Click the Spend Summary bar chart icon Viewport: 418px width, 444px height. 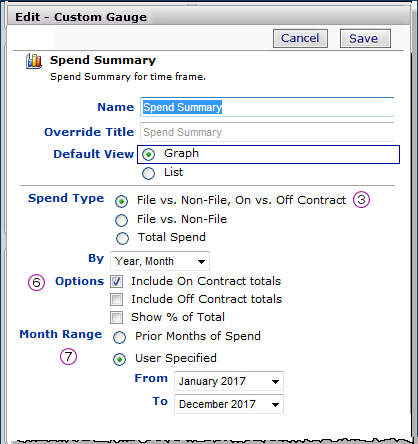point(34,61)
